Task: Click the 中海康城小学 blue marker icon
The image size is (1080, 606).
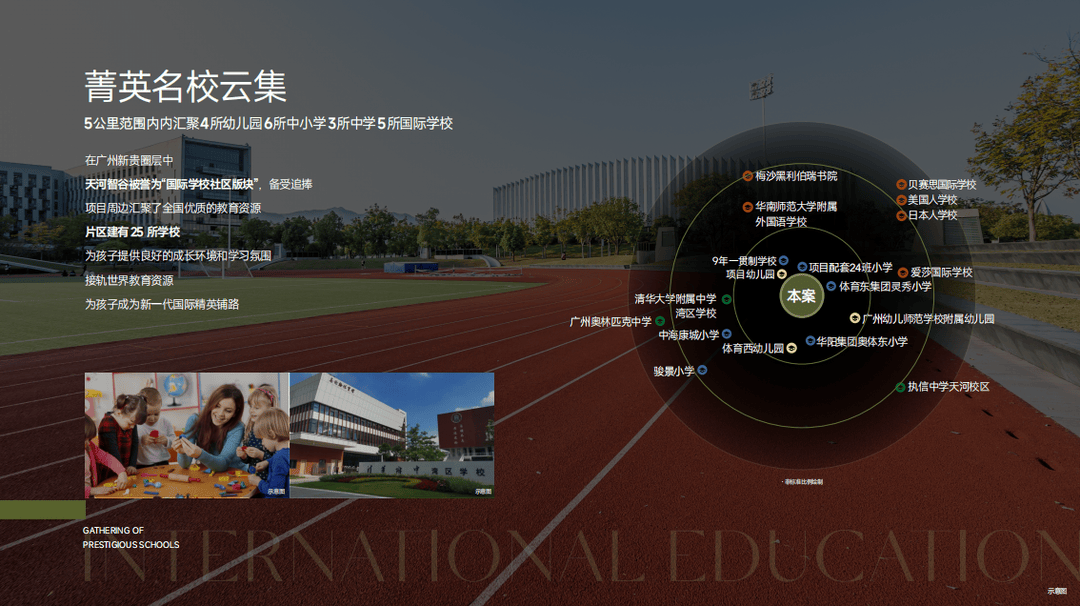Action: [726, 335]
